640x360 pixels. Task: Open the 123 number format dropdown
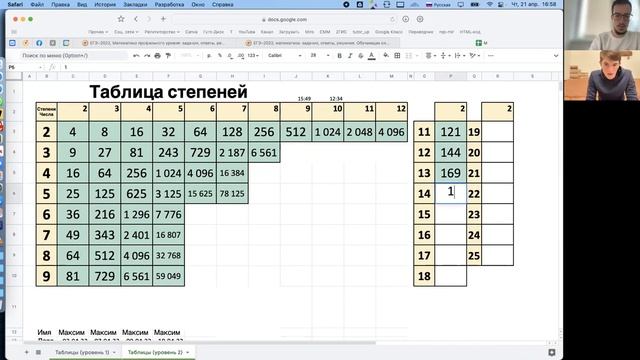[253, 56]
